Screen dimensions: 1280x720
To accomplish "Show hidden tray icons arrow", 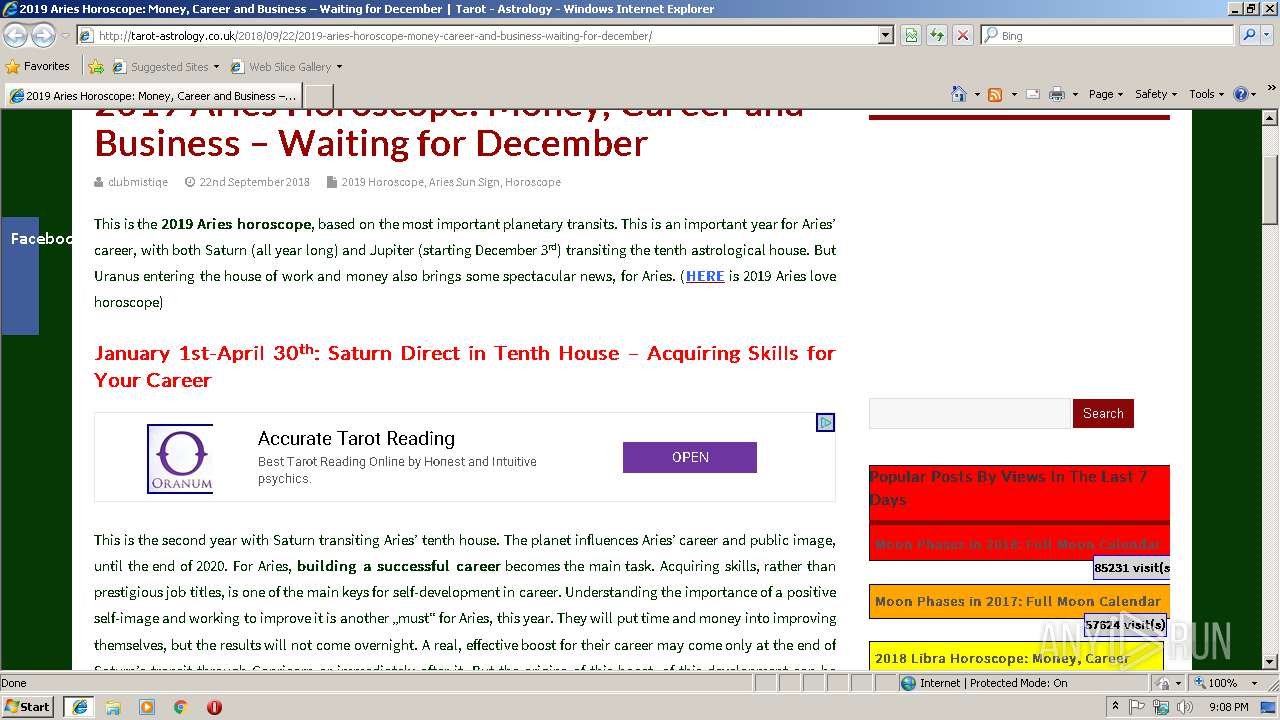I will click(x=1116, y=706).
